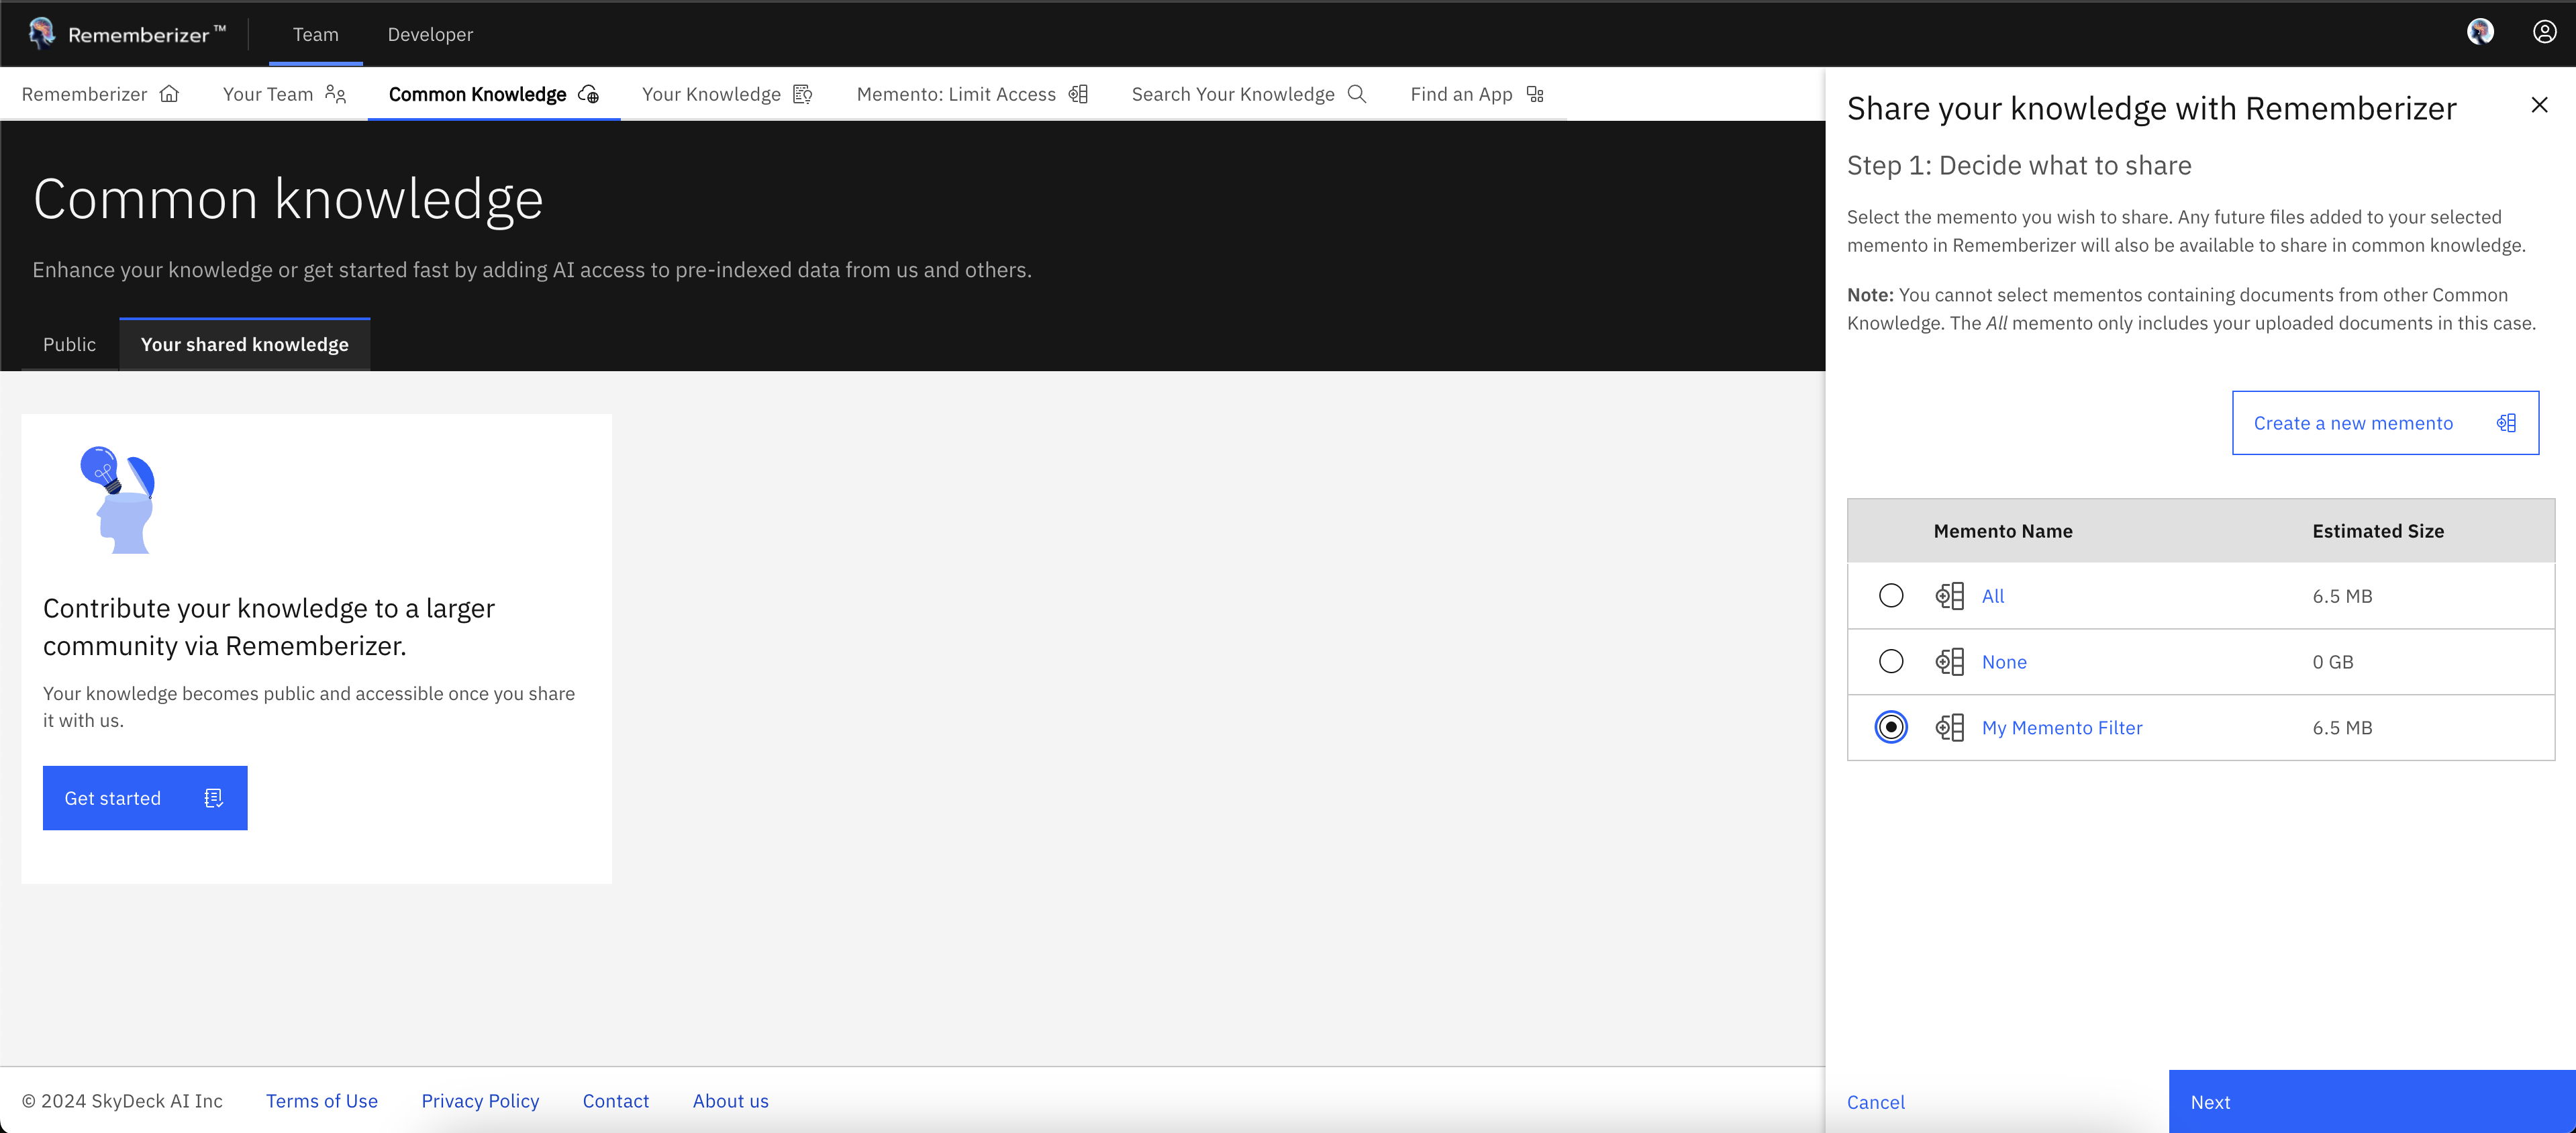The width and height of the screenshot is (2576, 1133).
Task: Click the lightbulb head illustration
Action: (x=119, y=500)
